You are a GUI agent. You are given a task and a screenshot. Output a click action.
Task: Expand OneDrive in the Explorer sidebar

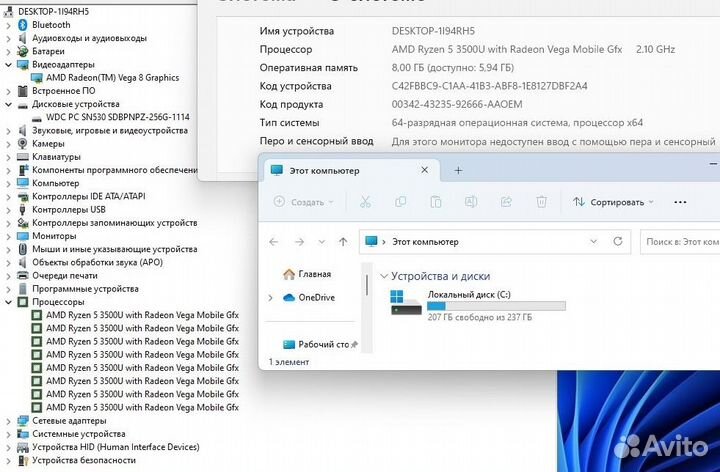coord(270,298)
